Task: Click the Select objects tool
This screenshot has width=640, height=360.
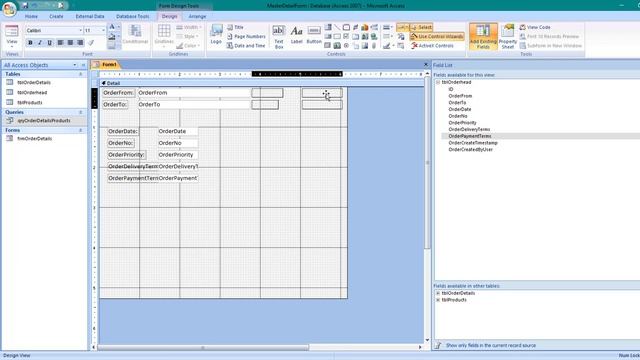Action: click(421, 27)
